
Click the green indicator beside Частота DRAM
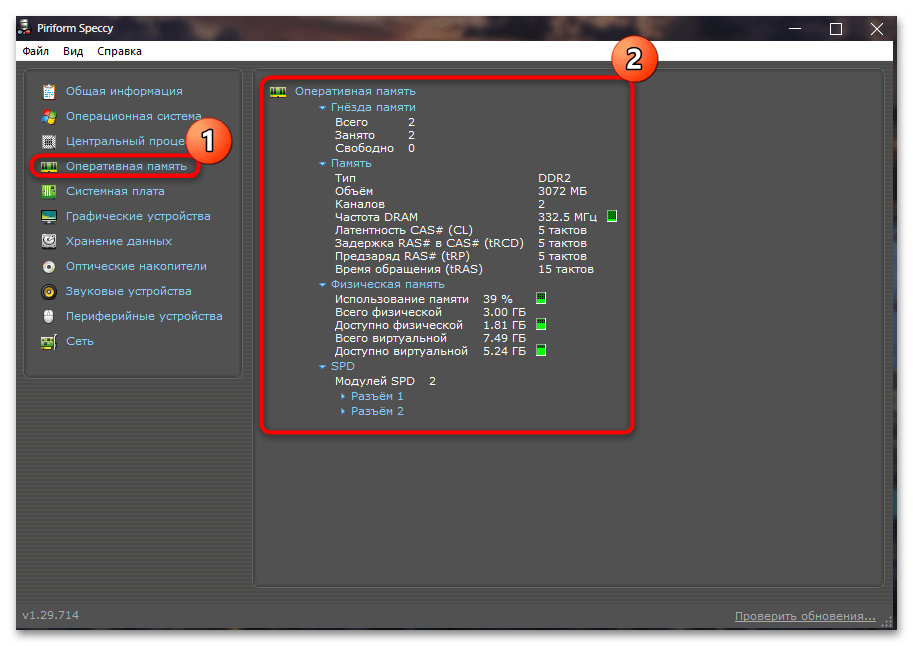612,216
